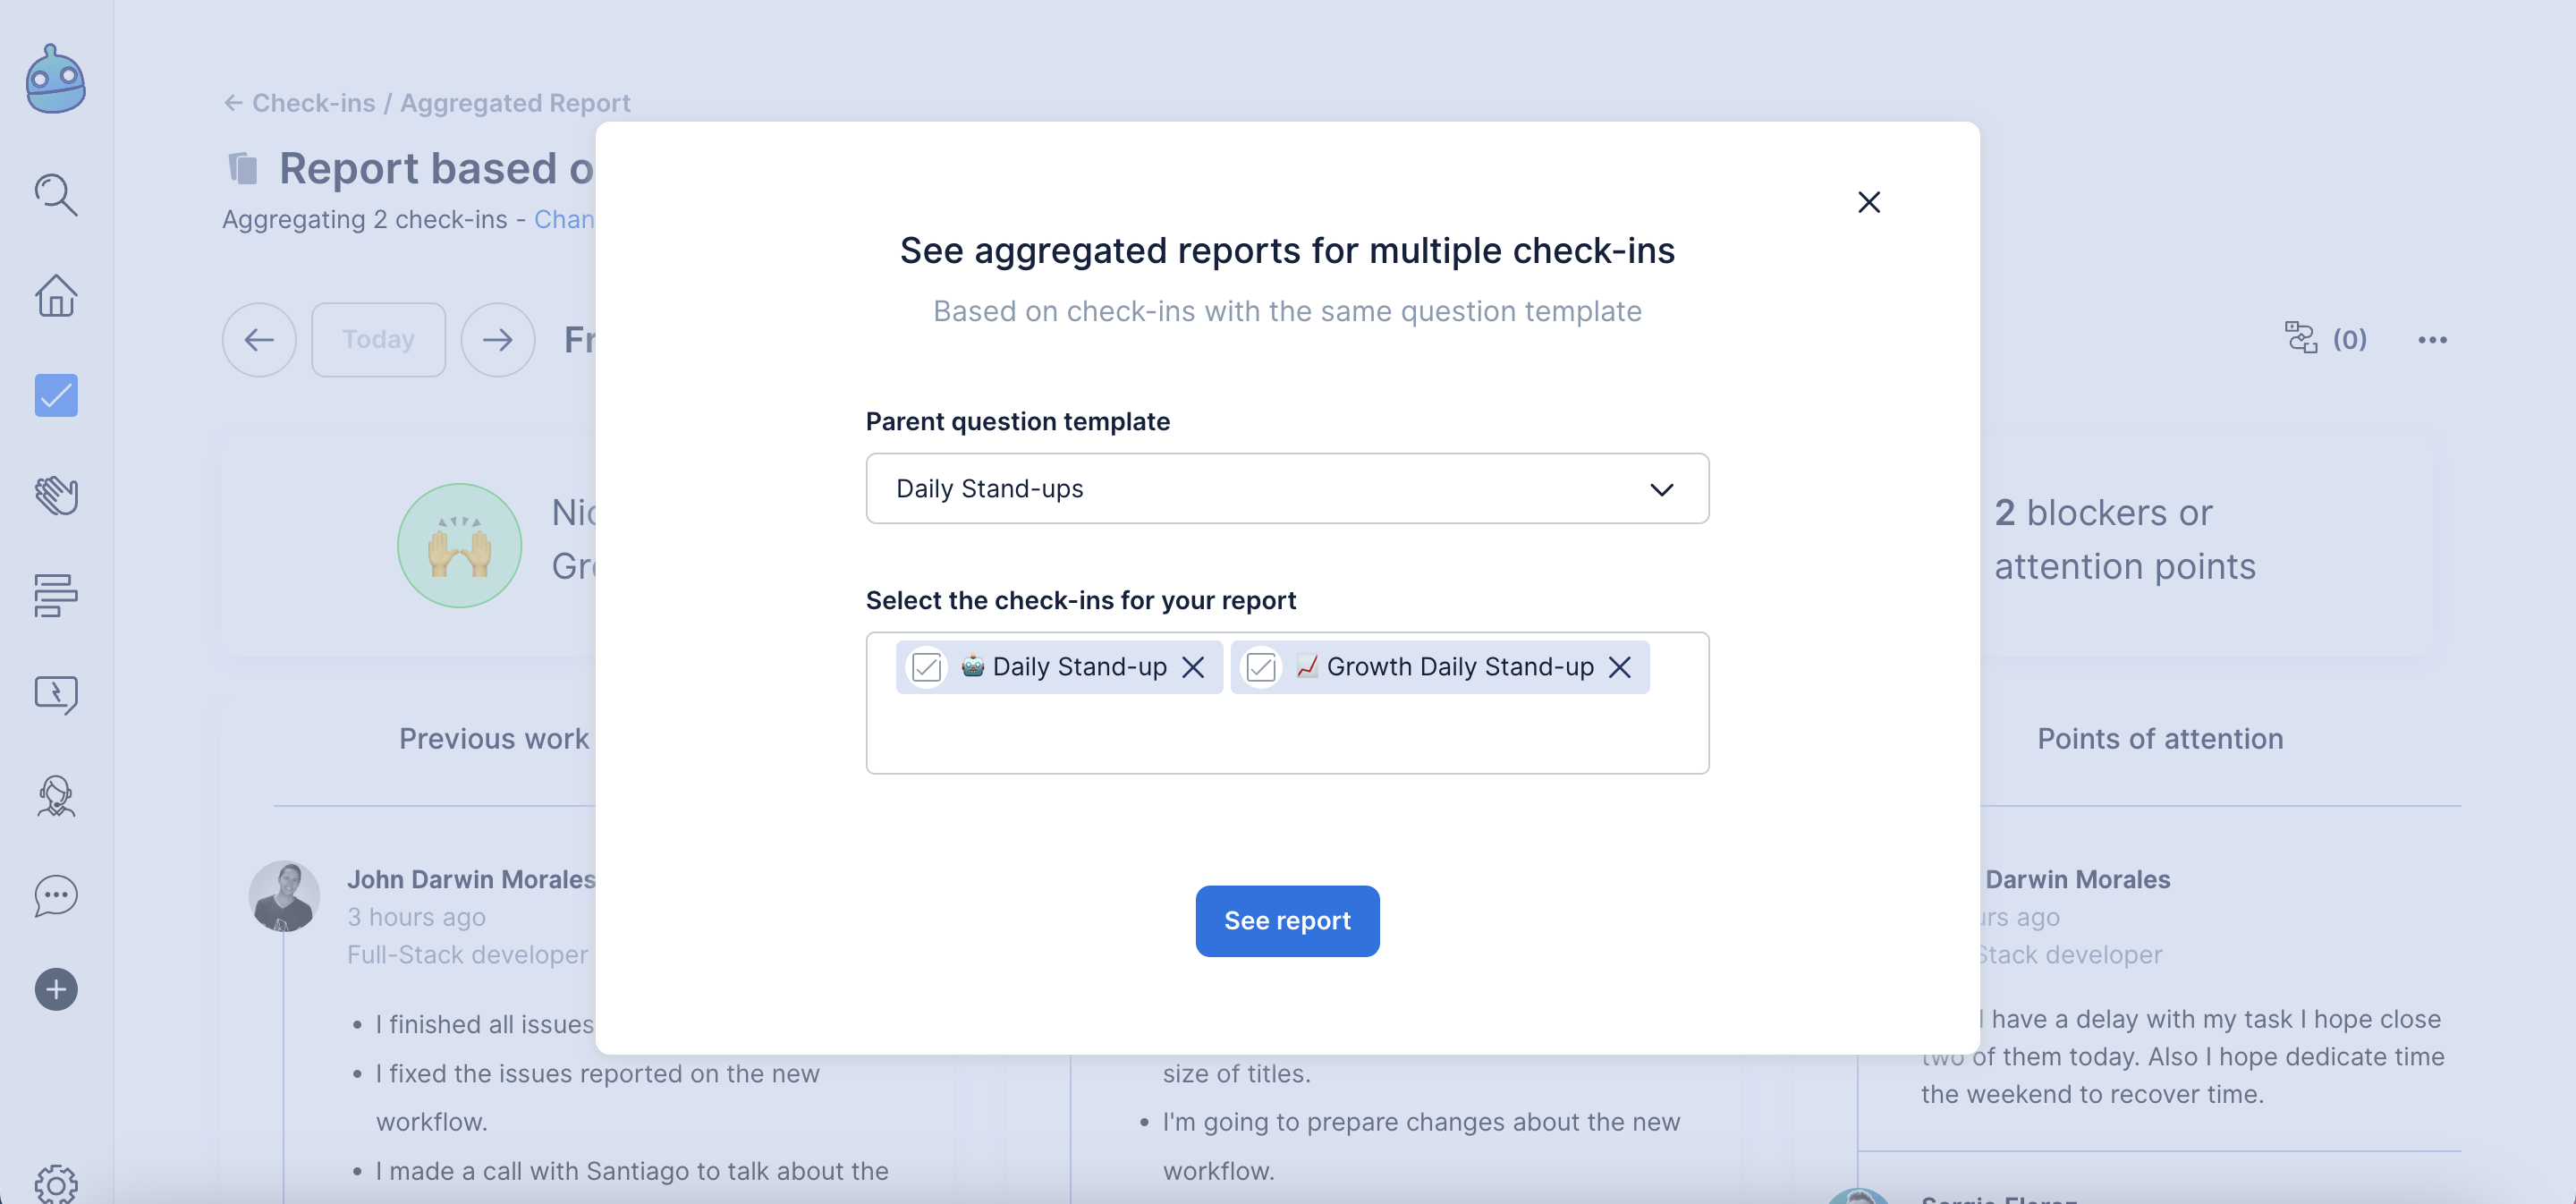2576x1204 pixels.
Task: Go to next day arrow button
Action: pos(498,340)
